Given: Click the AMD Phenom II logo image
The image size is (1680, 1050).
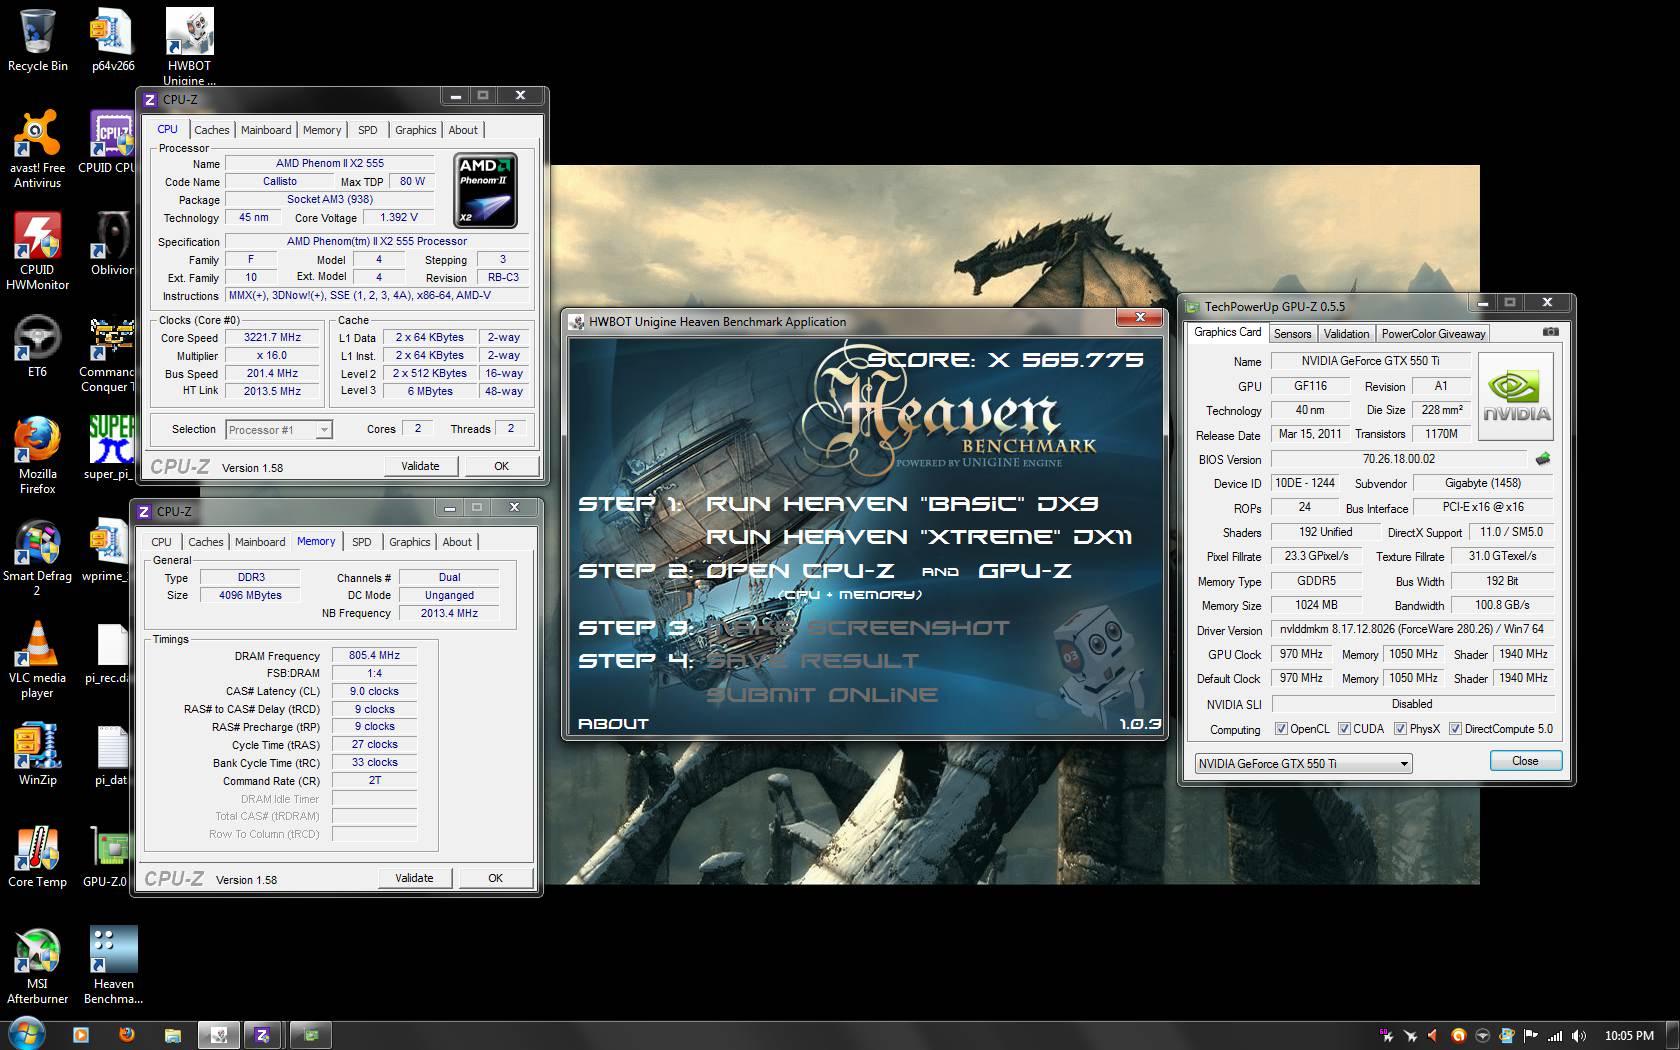Looking at the screenshot, I should [x=485, y=190].
